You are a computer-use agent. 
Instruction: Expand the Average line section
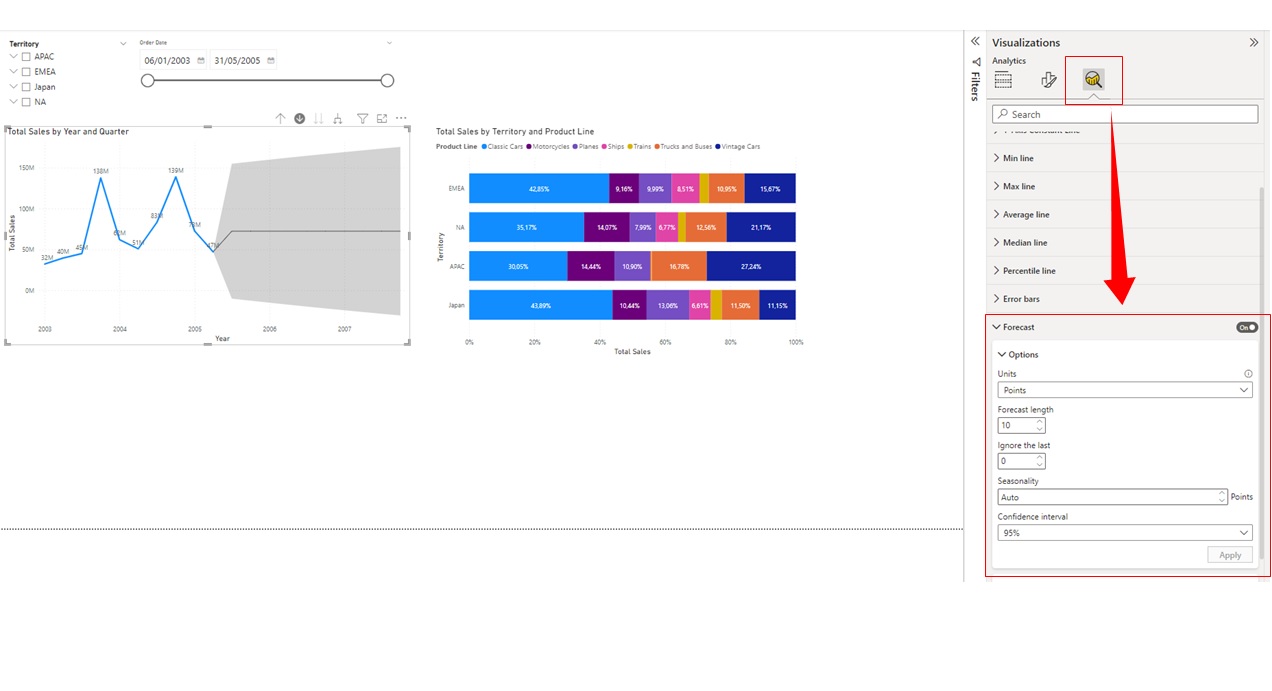click(1025, 214)
